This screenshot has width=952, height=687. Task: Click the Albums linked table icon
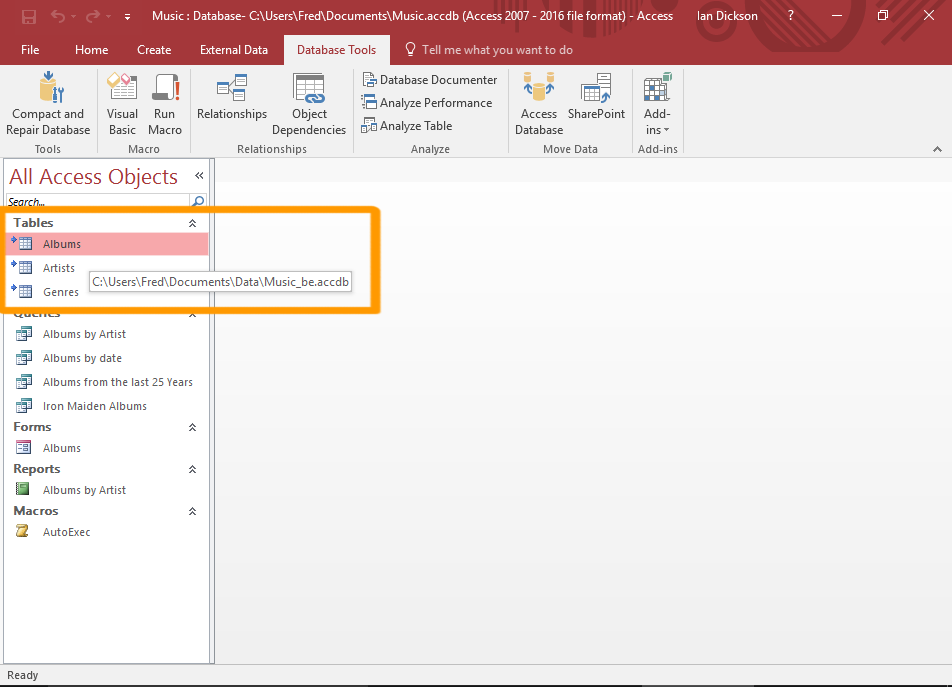coord(22,243)
